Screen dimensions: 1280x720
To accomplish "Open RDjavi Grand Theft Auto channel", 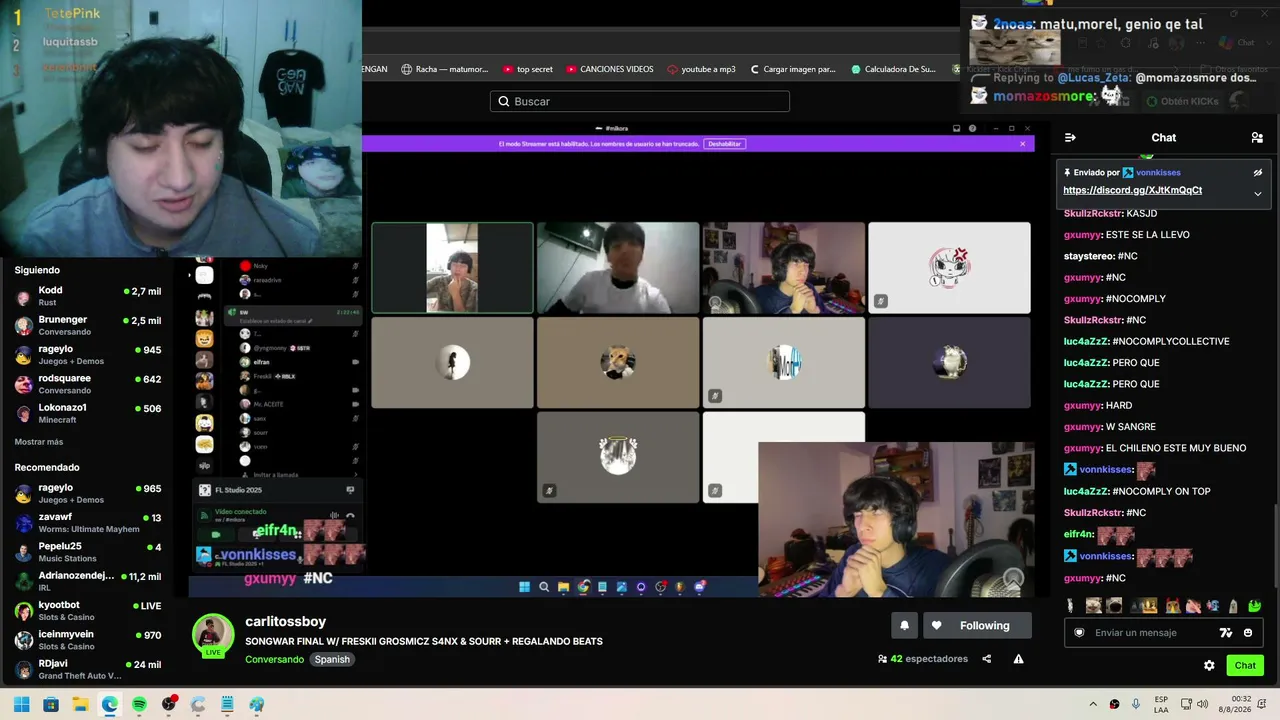I will [88, 669].
